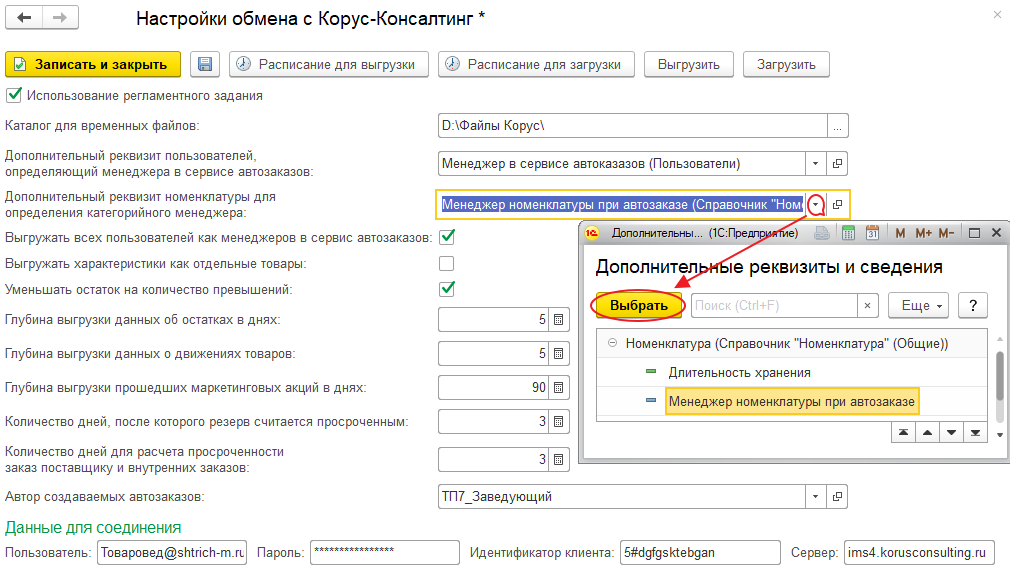1010x570 pixels.
Task: Move item to bottom in dialog list
Action: (975, 433)
